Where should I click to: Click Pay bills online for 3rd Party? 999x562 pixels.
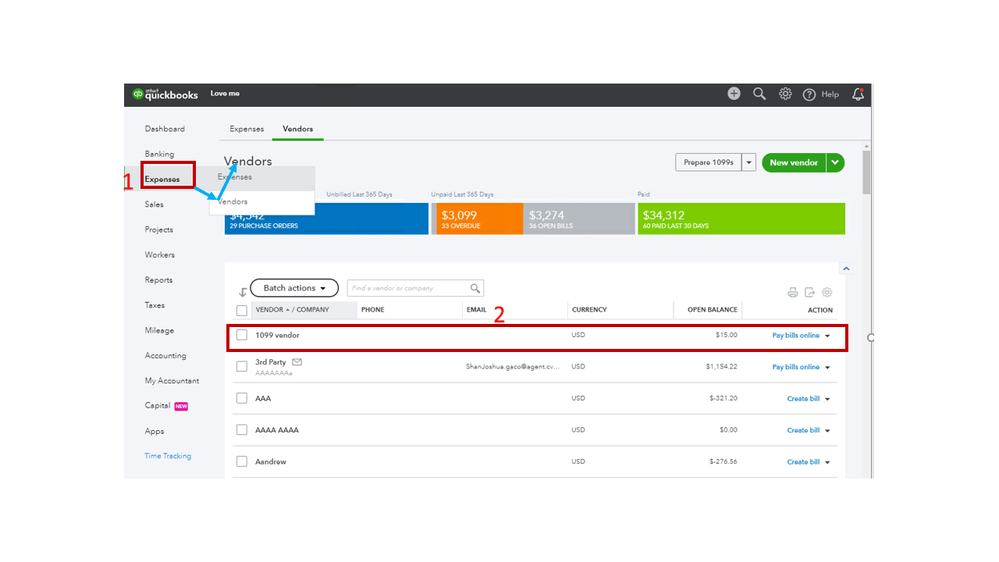coord(796,367)
